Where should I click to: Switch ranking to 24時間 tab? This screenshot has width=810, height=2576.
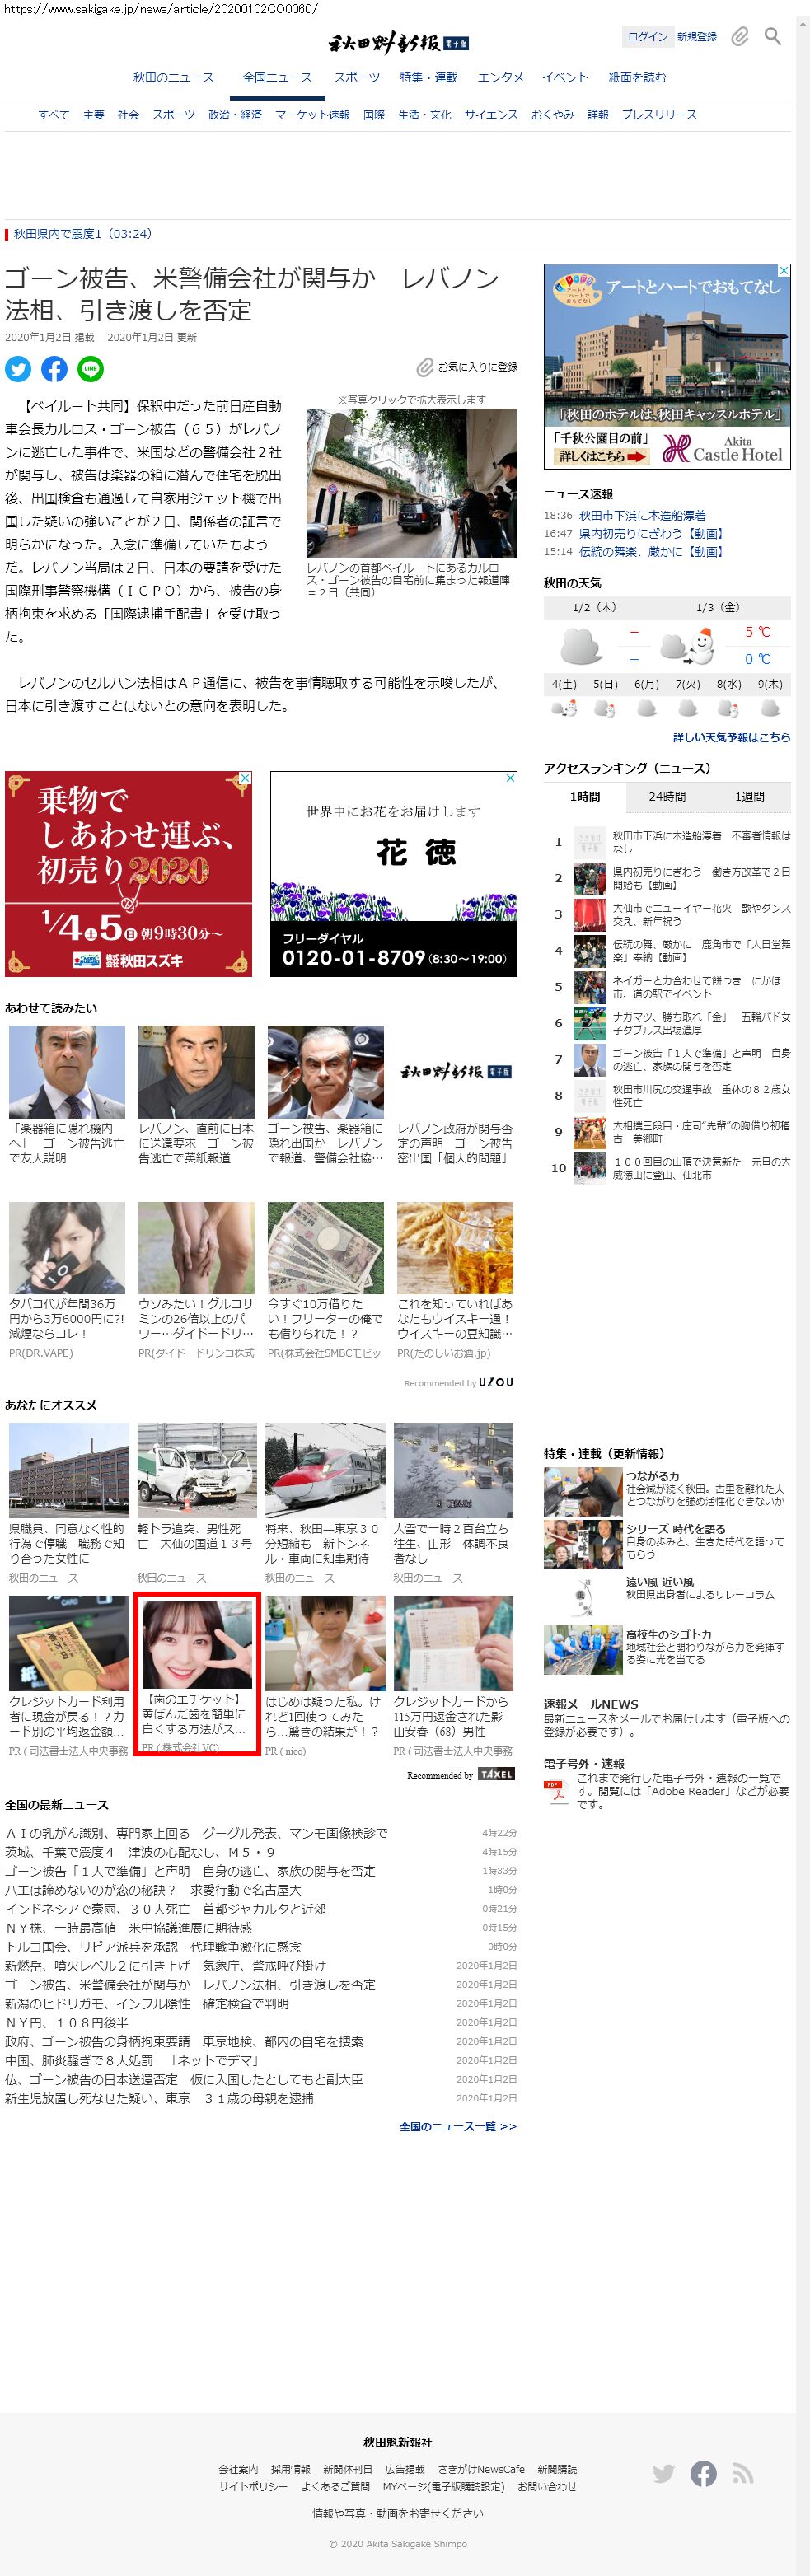667,797
